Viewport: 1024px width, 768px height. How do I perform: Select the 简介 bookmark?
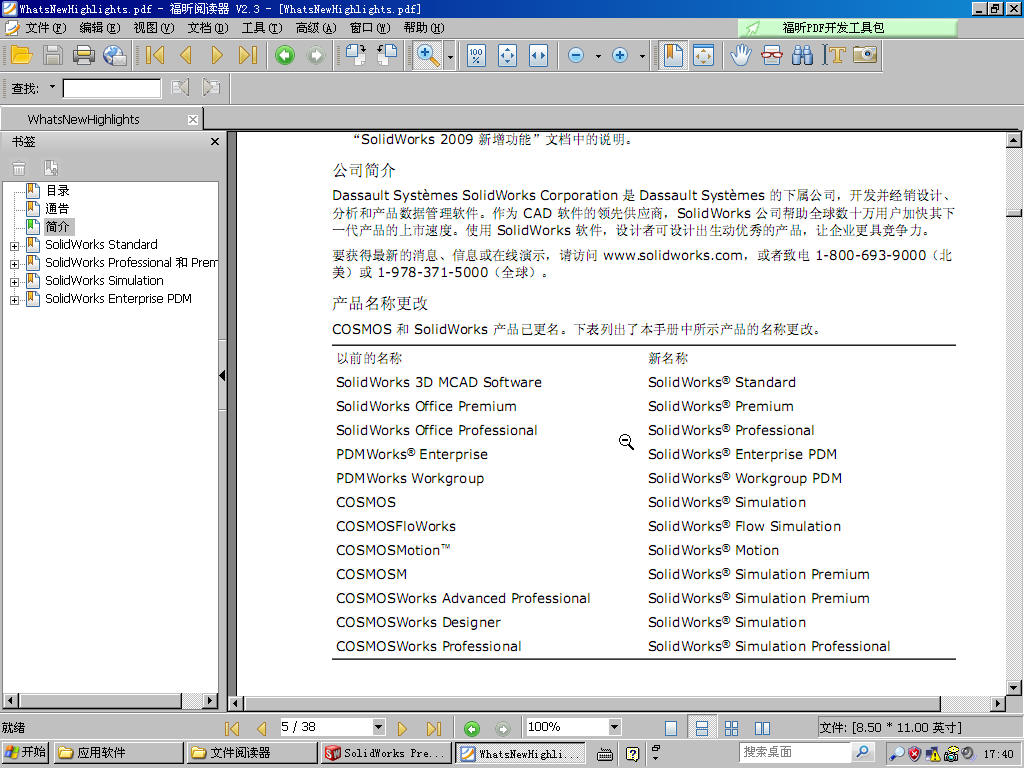pos(57,227)
